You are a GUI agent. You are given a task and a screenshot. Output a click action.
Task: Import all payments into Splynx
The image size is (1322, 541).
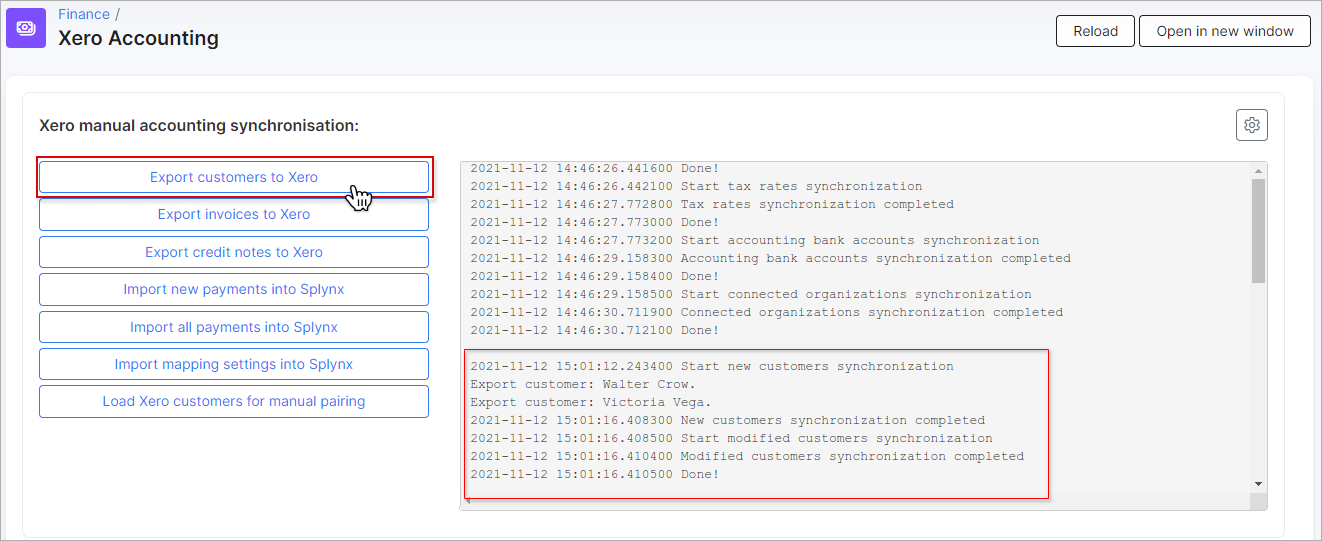(234, 327)
